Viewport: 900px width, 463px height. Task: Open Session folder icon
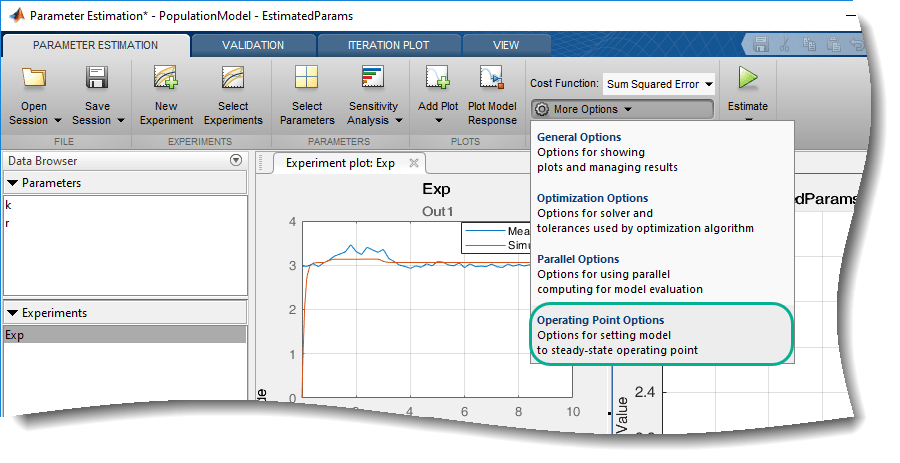(x=34, y=77)
